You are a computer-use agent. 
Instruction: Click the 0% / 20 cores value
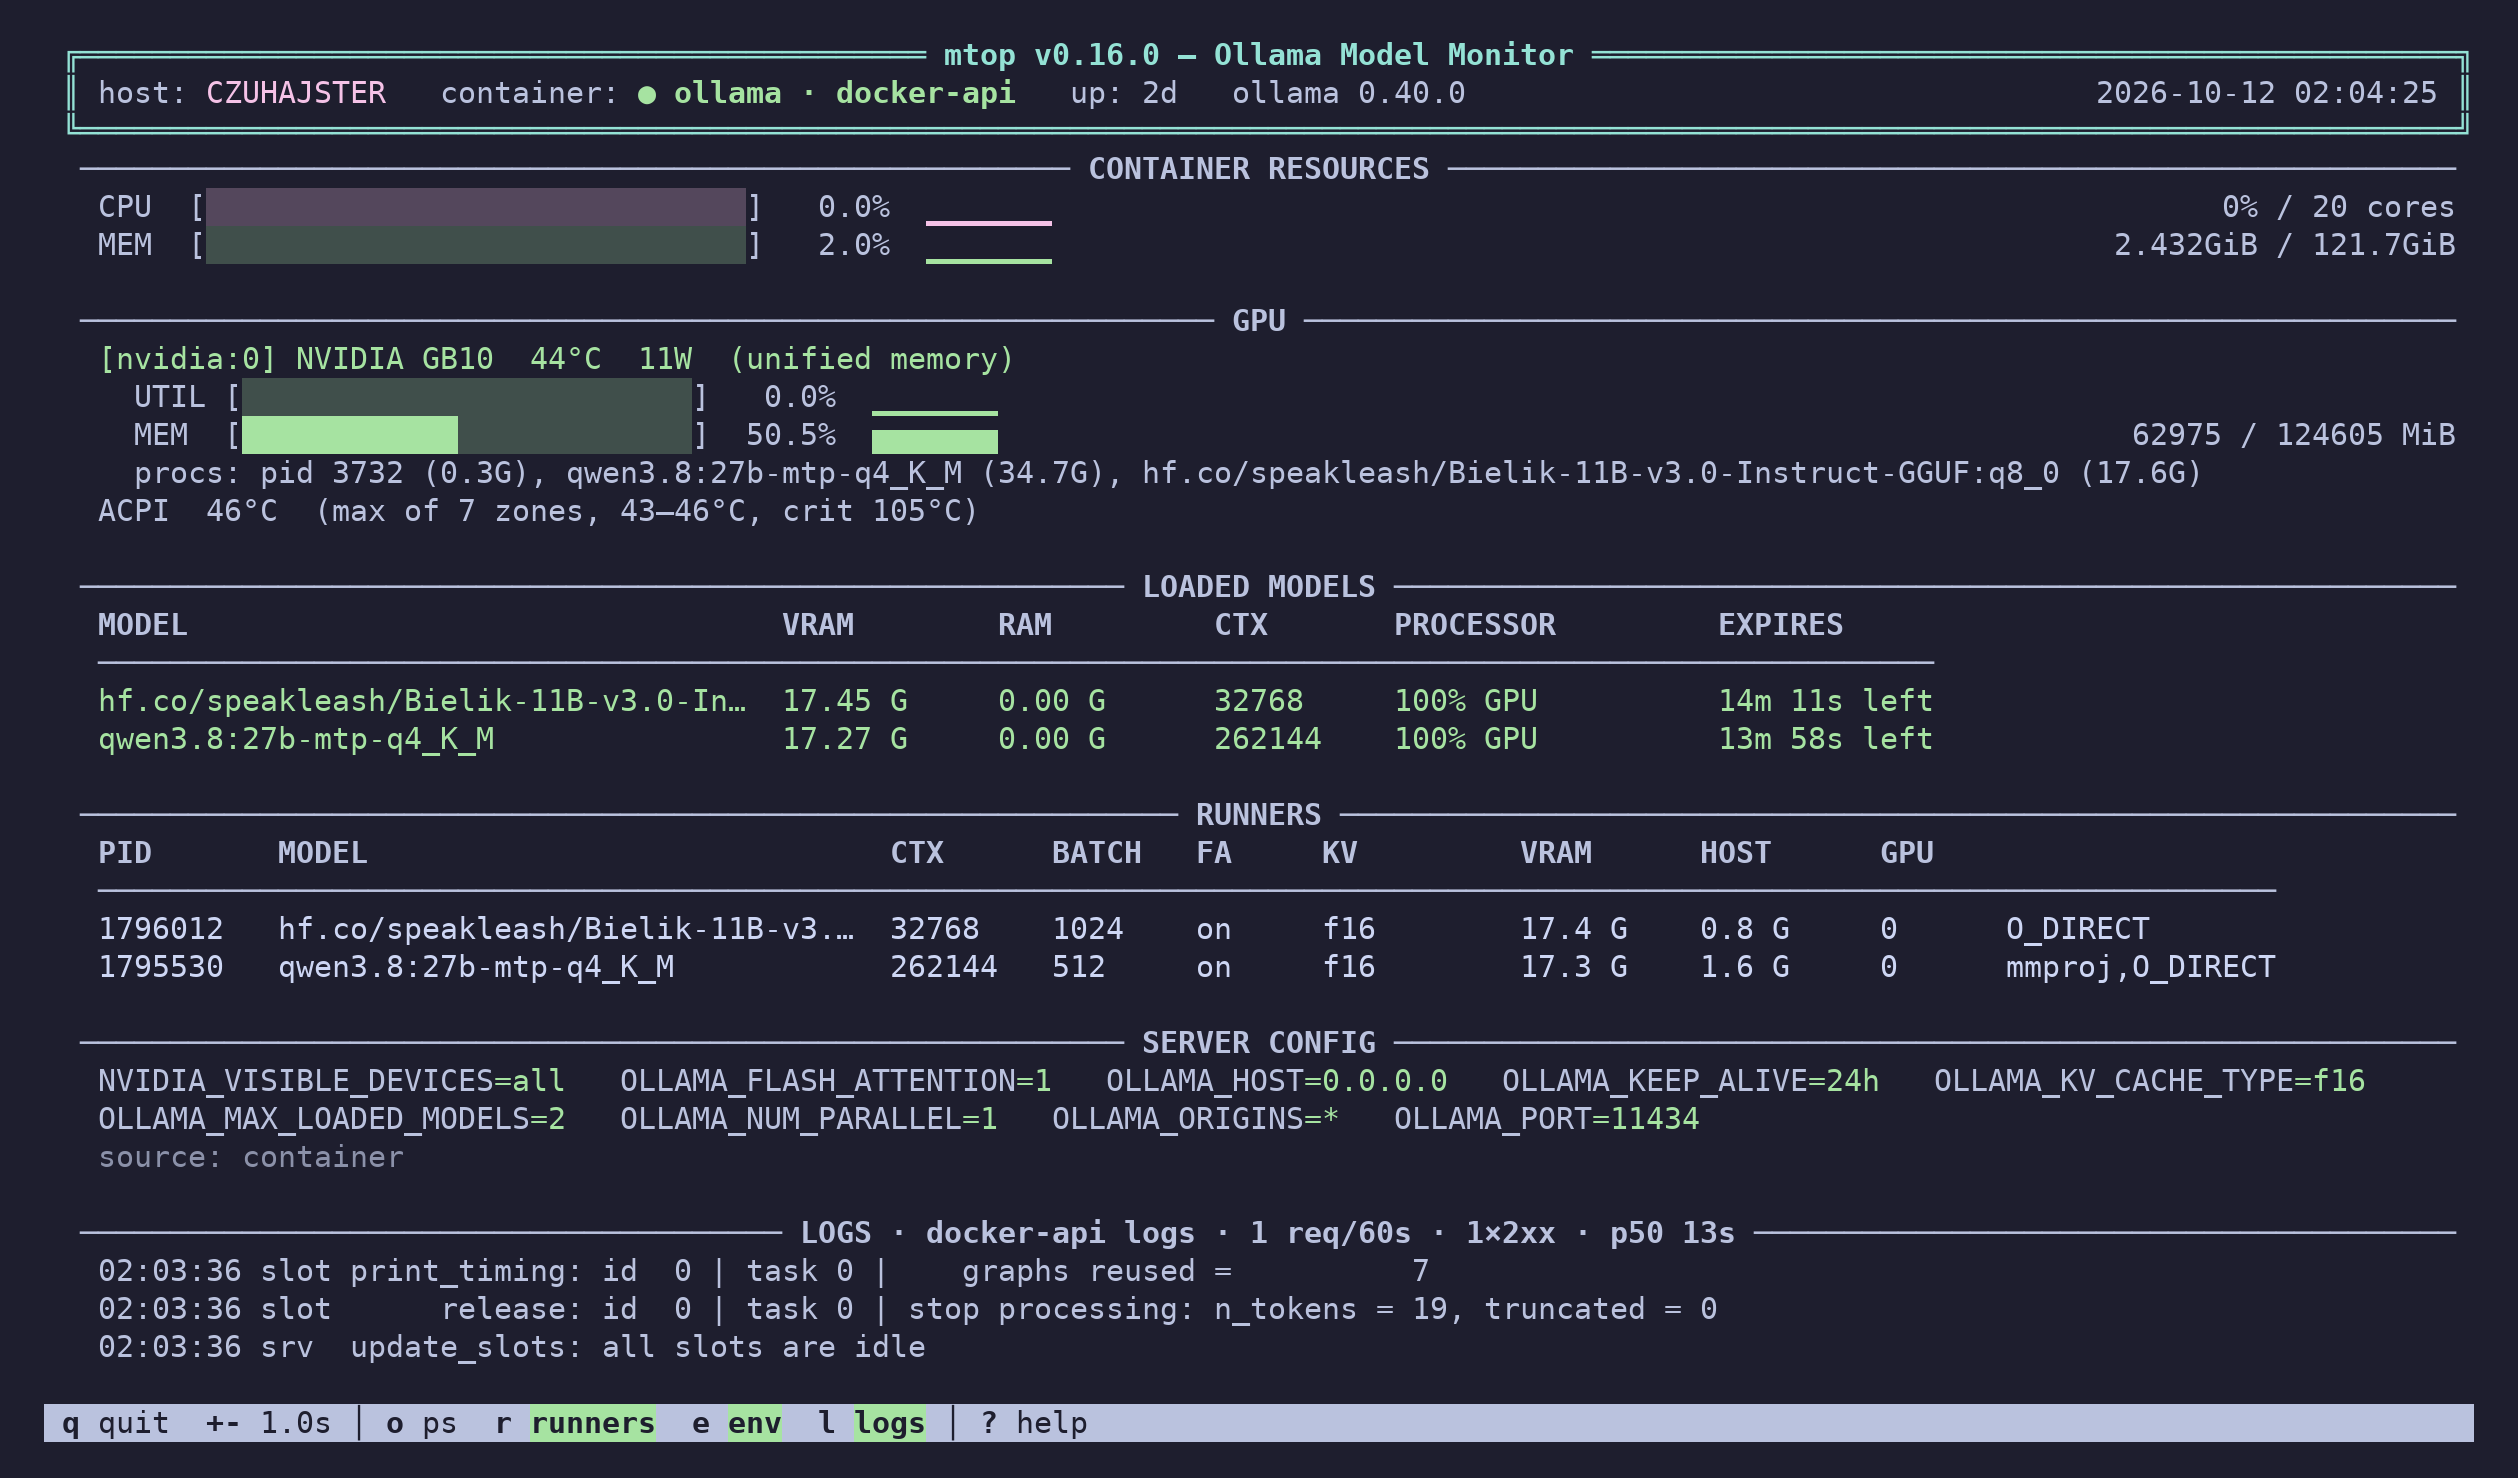(2338, 207)
